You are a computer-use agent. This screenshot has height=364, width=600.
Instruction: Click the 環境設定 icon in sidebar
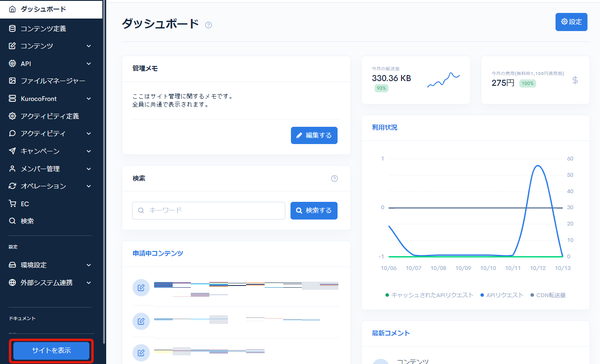pyautogui.click(x=12, y=265)
